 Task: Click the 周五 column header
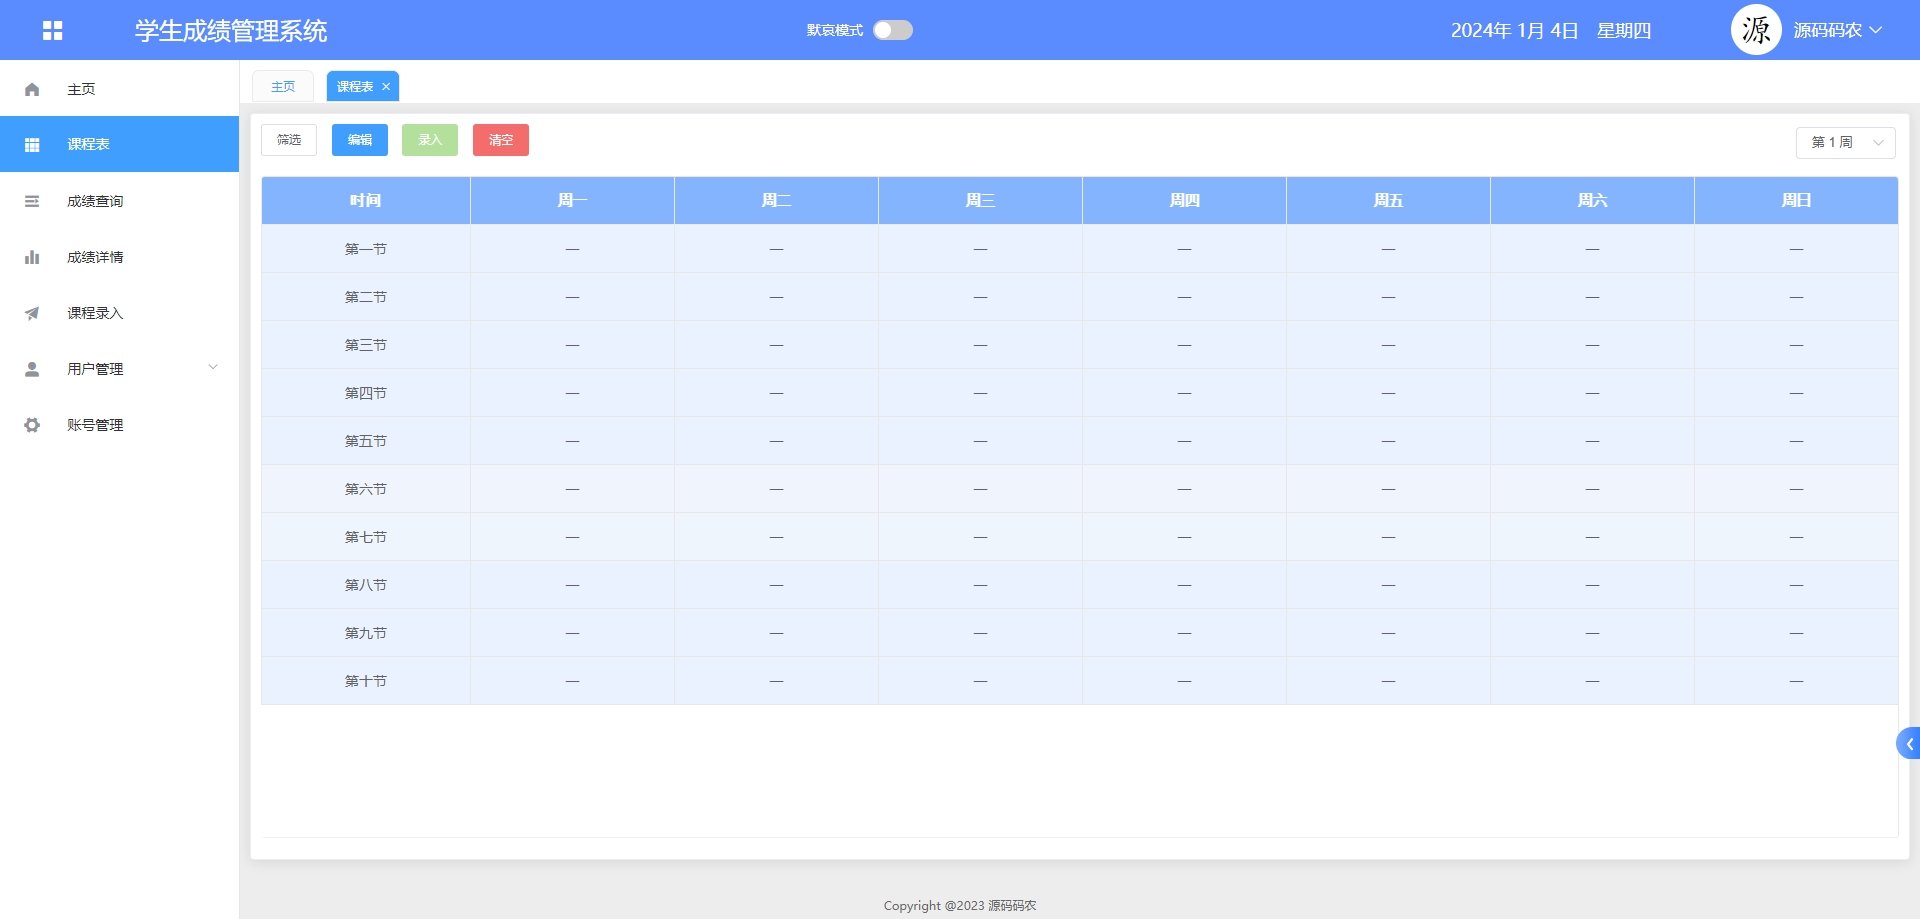click(x=1388, y=201)
